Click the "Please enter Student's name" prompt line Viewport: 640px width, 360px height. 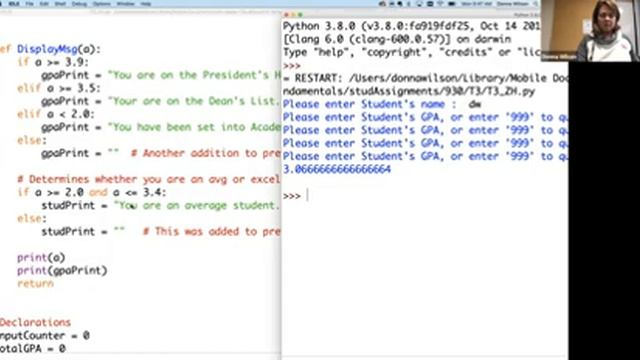click(x=369, y=104)
